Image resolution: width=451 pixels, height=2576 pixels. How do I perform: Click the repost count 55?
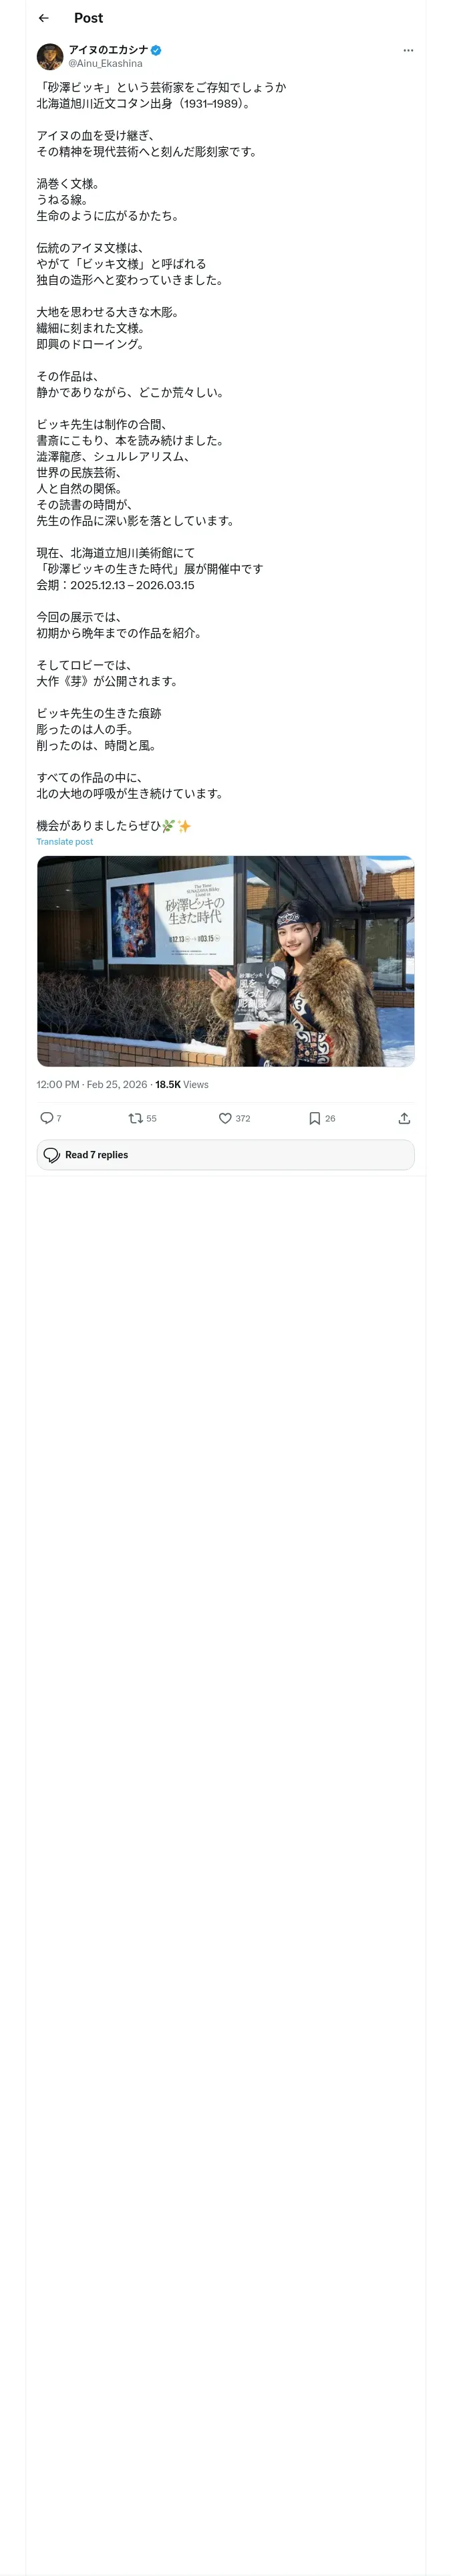[x=152, y=1119]
